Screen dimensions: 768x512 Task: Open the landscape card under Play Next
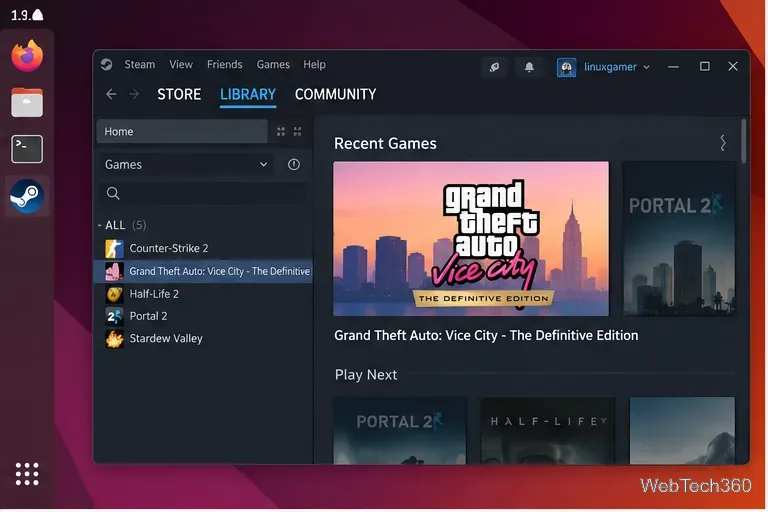point(682,430)
